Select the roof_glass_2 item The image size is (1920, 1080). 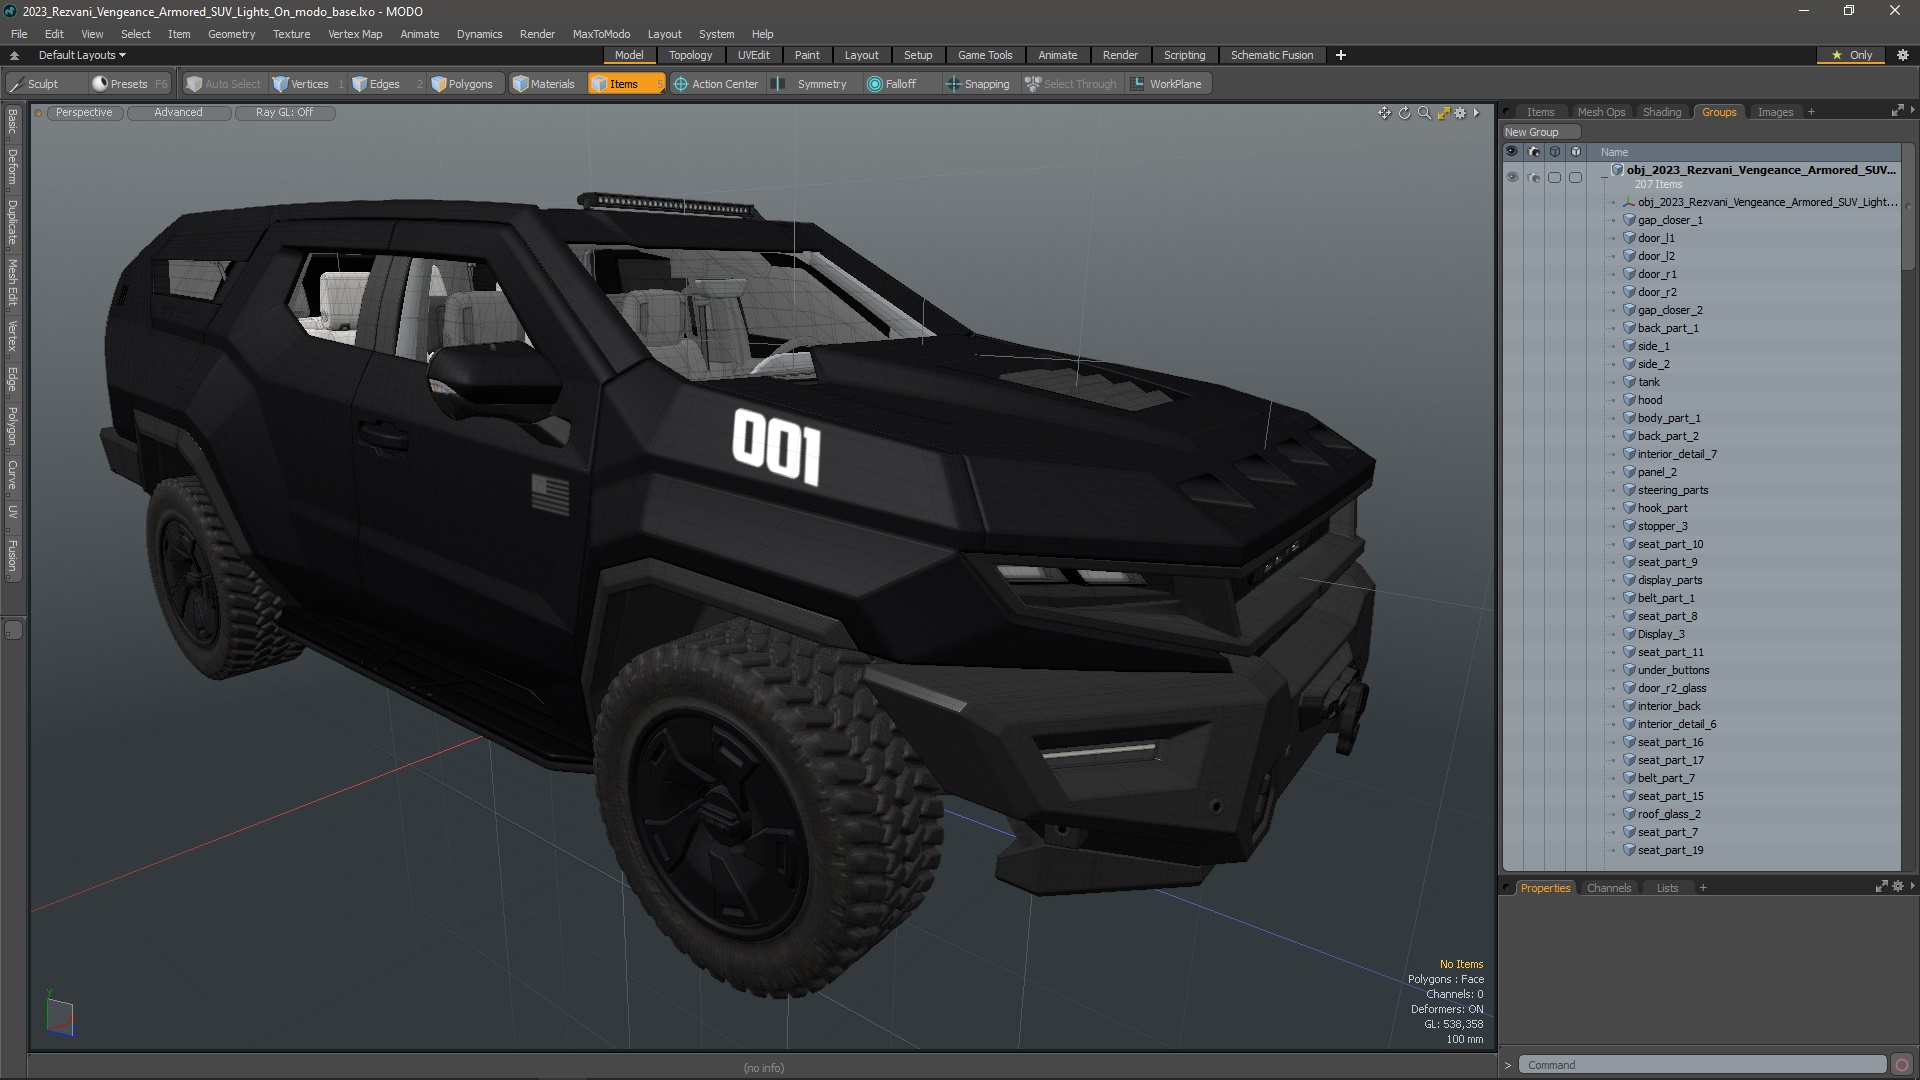pos(1668,814)
